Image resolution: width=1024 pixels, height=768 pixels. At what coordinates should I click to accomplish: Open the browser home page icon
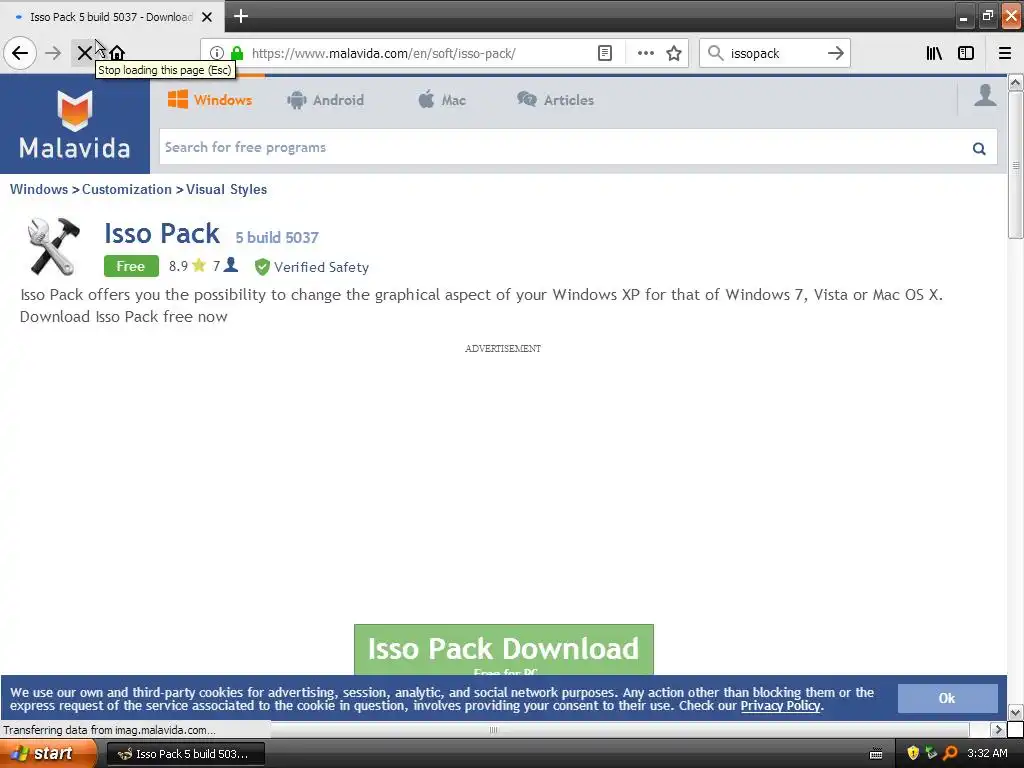[x=117, y=53]
